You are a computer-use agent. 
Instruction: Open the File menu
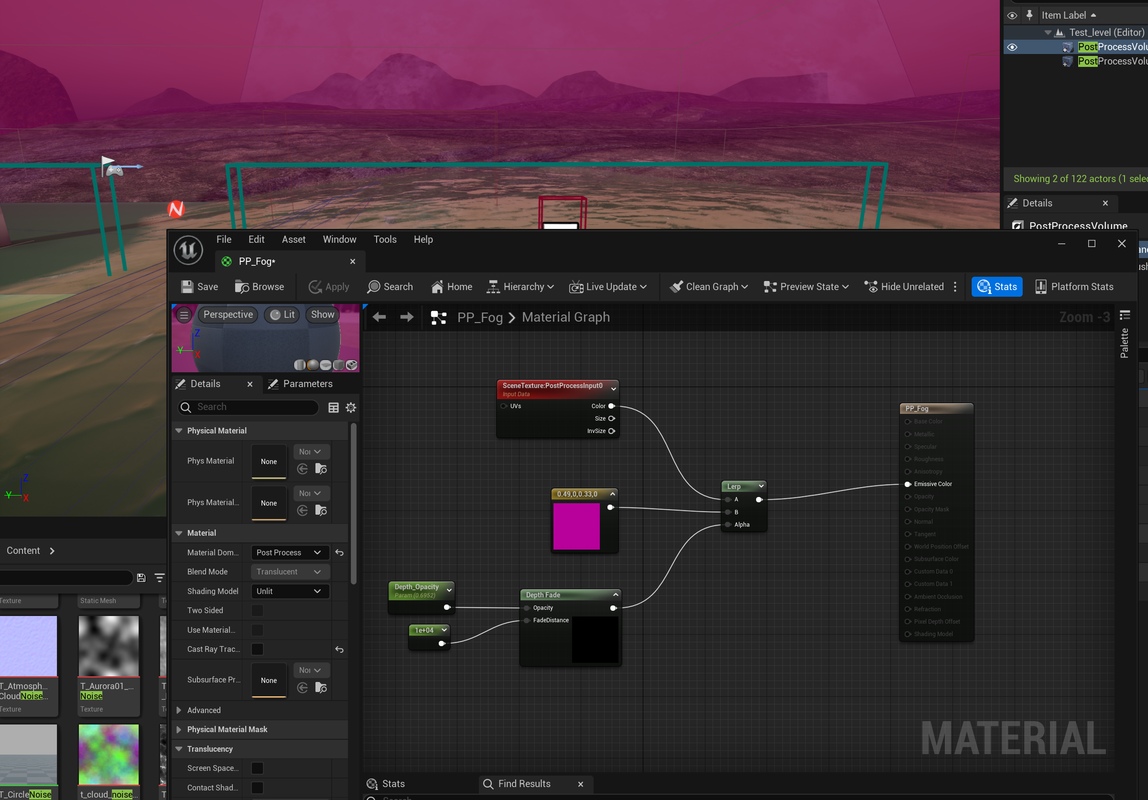pyautogui.click(x=224, y=239)
